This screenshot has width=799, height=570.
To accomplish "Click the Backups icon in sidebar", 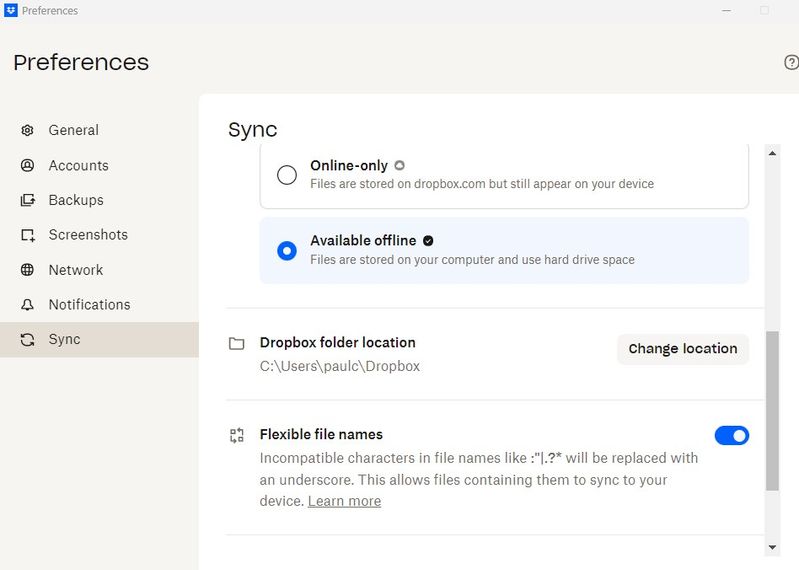I will (28, 200).
